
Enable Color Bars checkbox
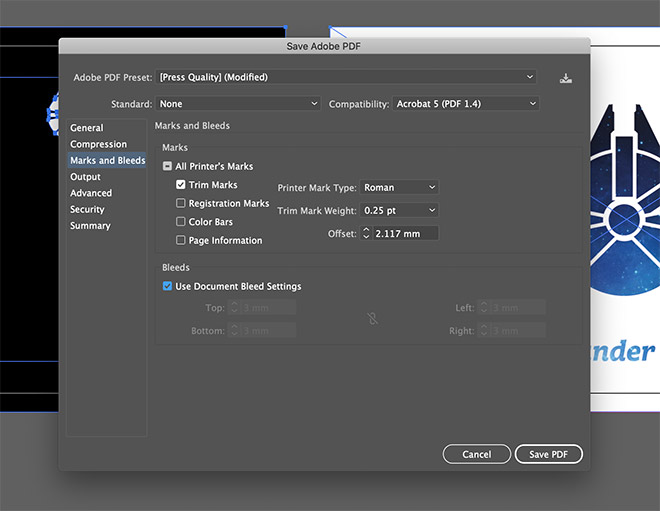point(181,222)
